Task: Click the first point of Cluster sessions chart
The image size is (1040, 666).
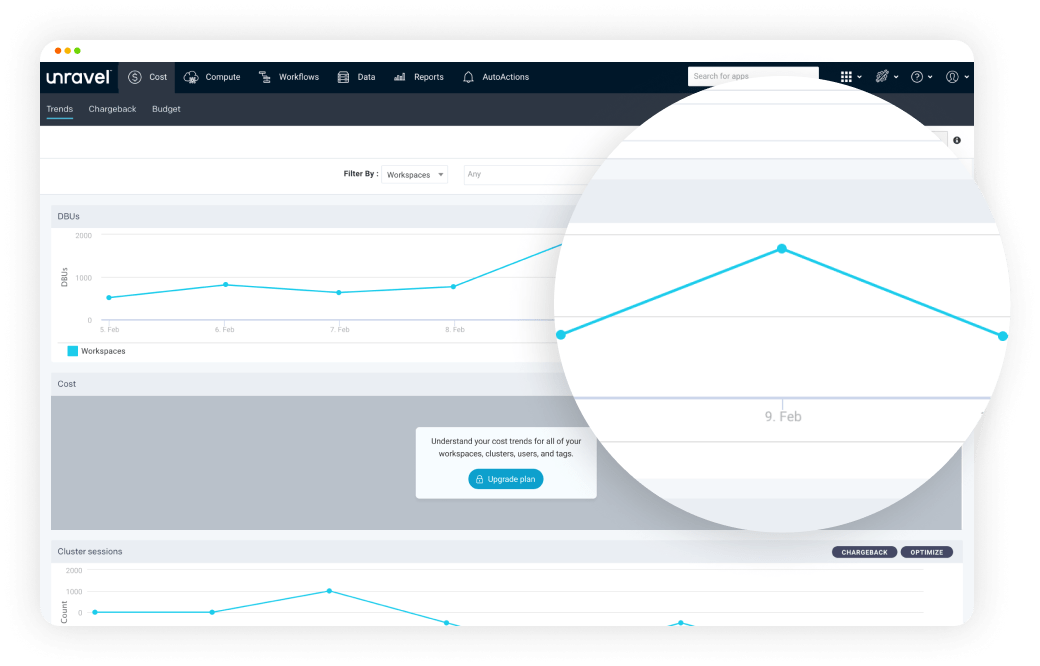Action: (x=95, y=612)
